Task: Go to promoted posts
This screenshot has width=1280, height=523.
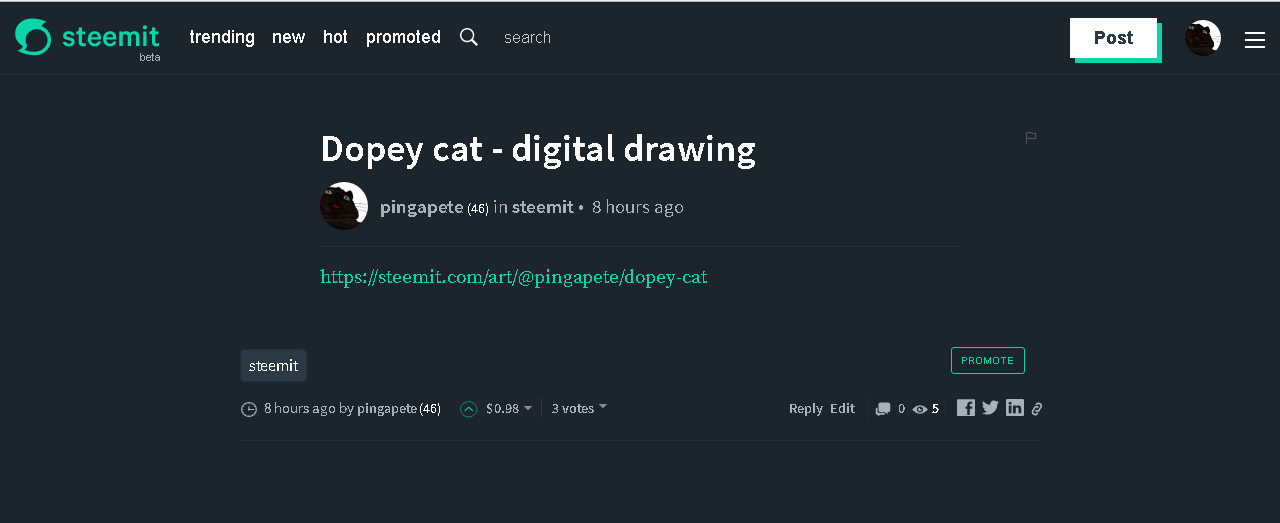Action: coord(403,37)
